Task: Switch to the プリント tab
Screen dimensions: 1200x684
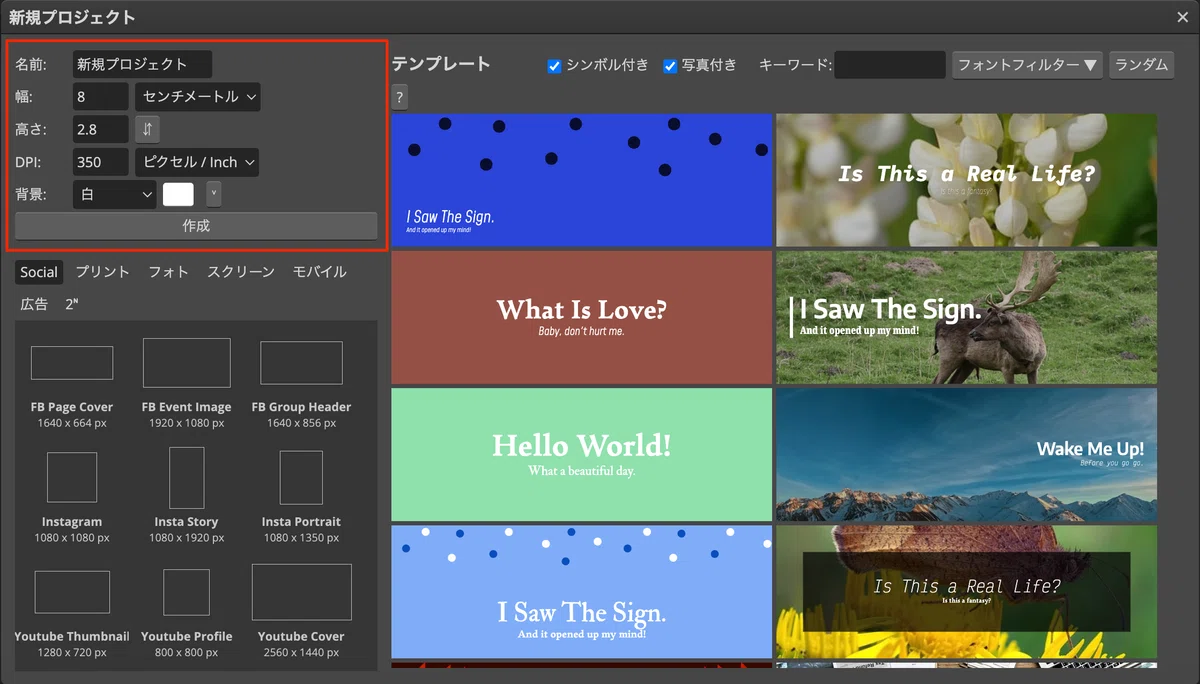Action: (103, 272)
